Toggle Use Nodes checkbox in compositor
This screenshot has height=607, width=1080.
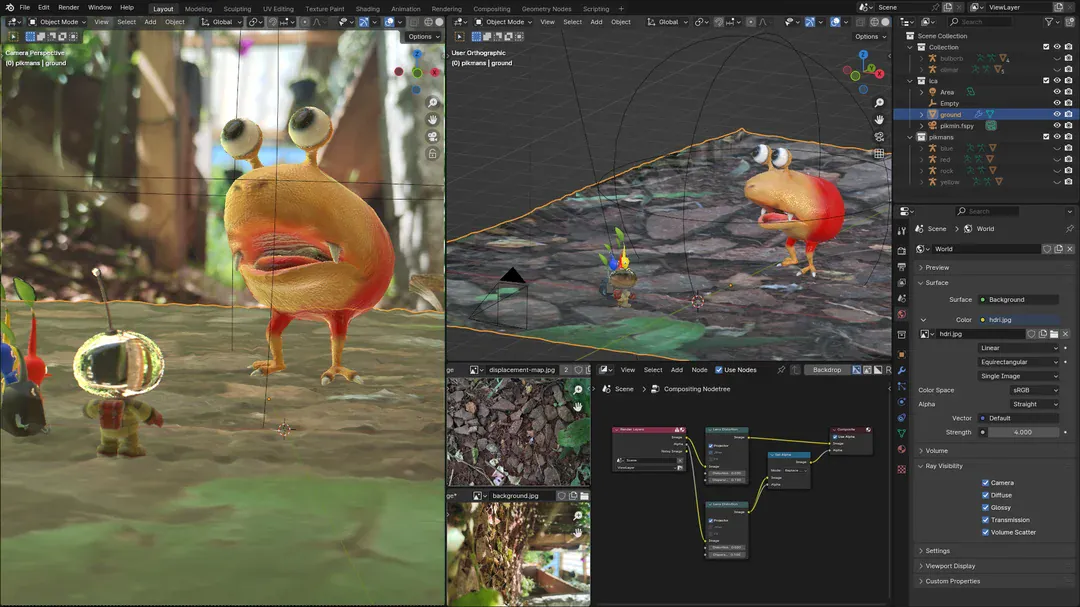pos(719,370)
